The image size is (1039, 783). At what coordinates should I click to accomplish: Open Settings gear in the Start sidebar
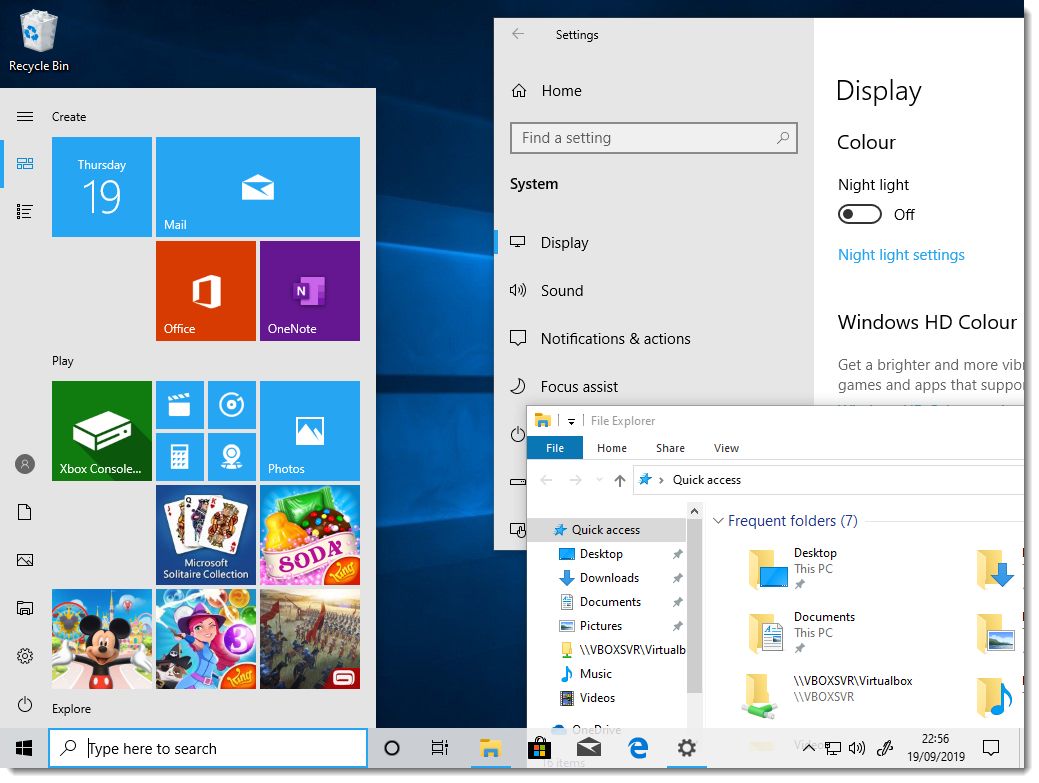(24, 656)
